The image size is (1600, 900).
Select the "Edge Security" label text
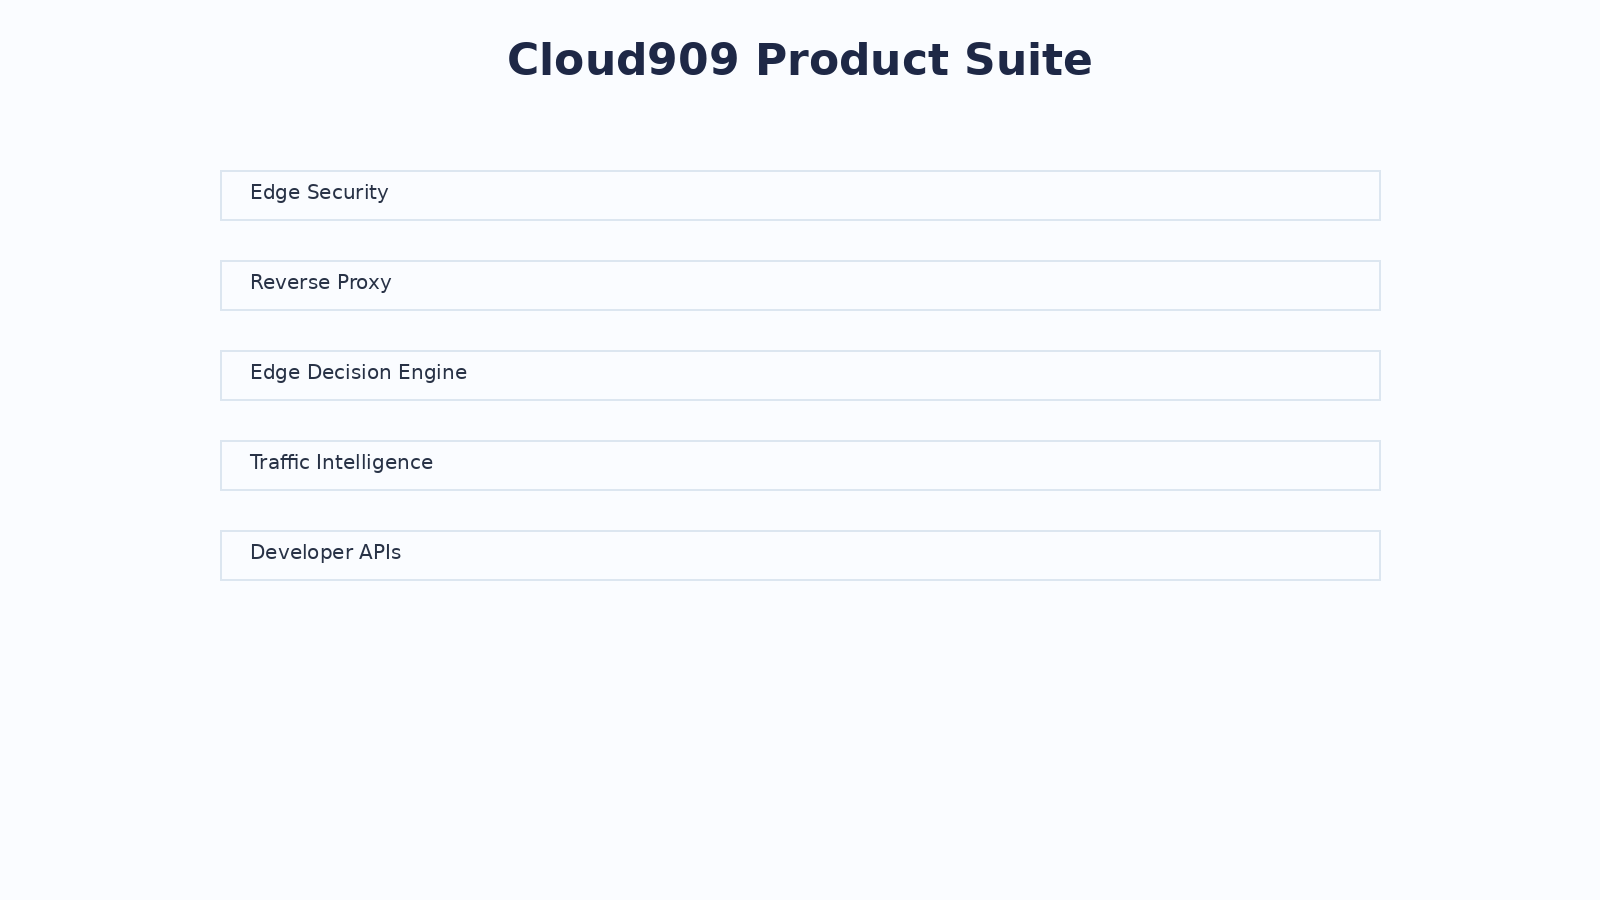pyautogui.click(x=319, y=193)
